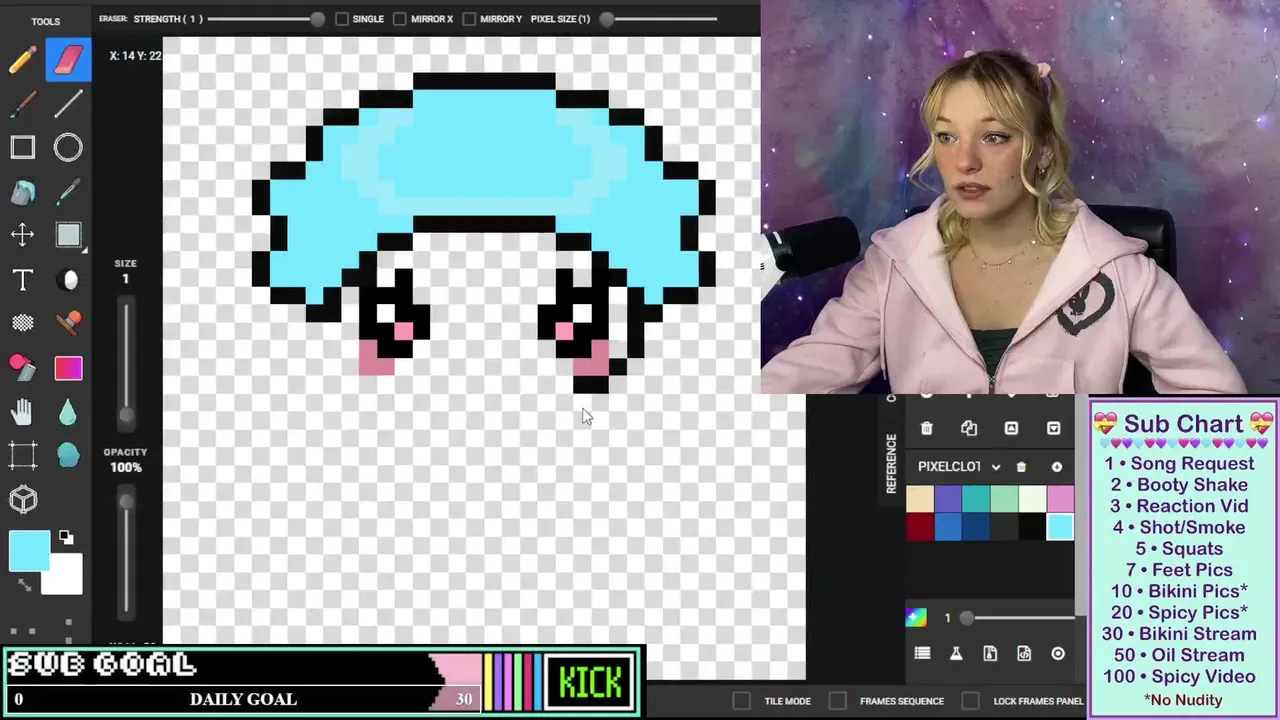Move layer up arrow icon

tap(1011, 428)
